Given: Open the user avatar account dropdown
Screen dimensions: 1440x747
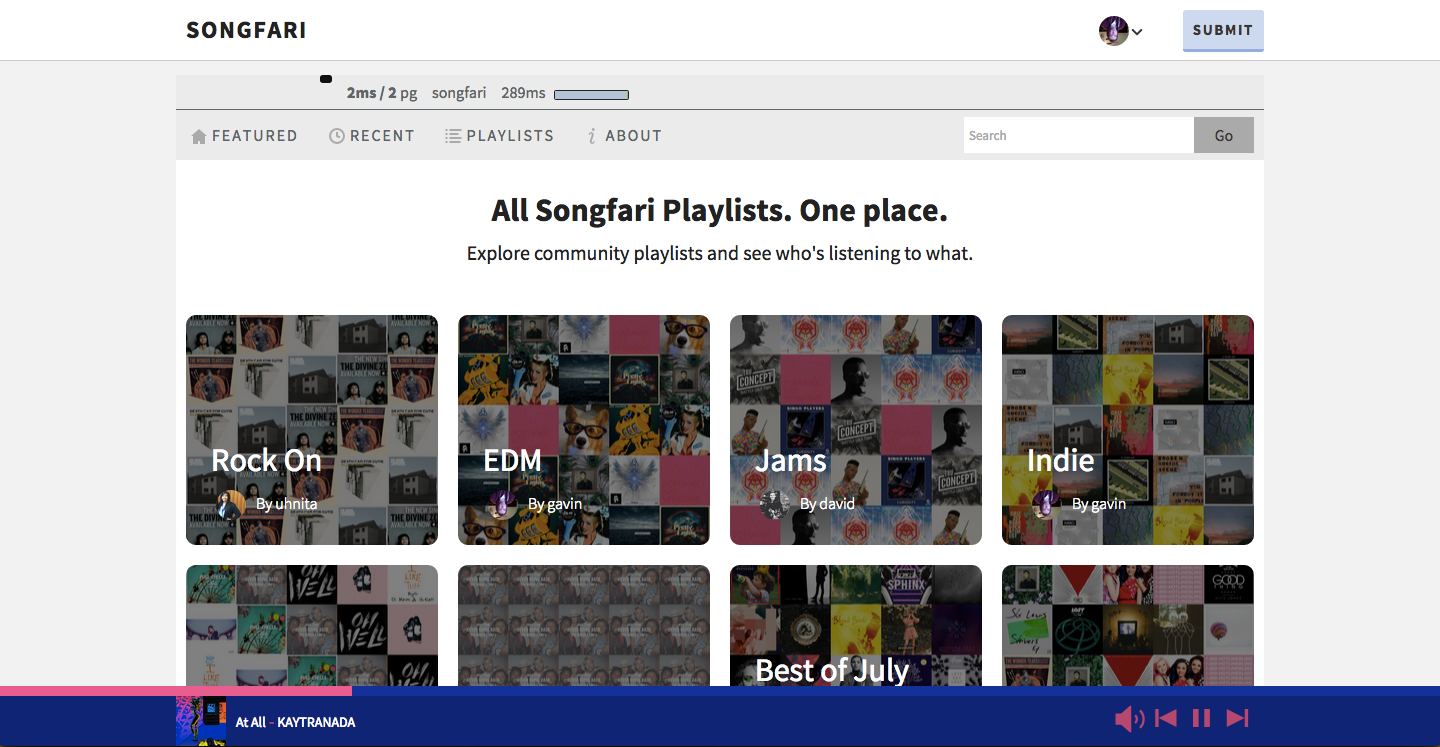Looking at the screenshot, I should pyautogui.click(x=1120, y=31).
